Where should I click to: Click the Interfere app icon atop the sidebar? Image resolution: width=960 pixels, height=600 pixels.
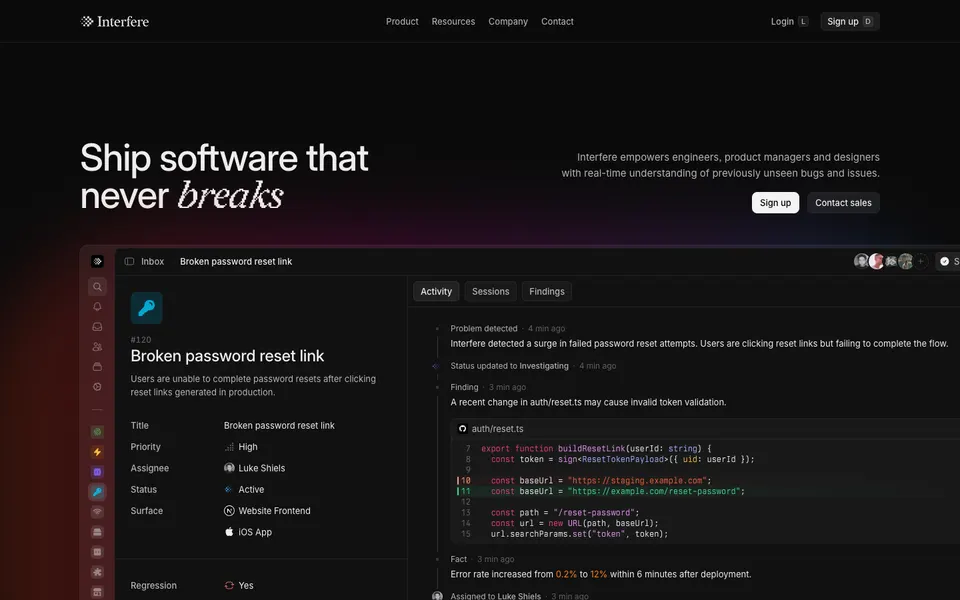click(97, 261)
